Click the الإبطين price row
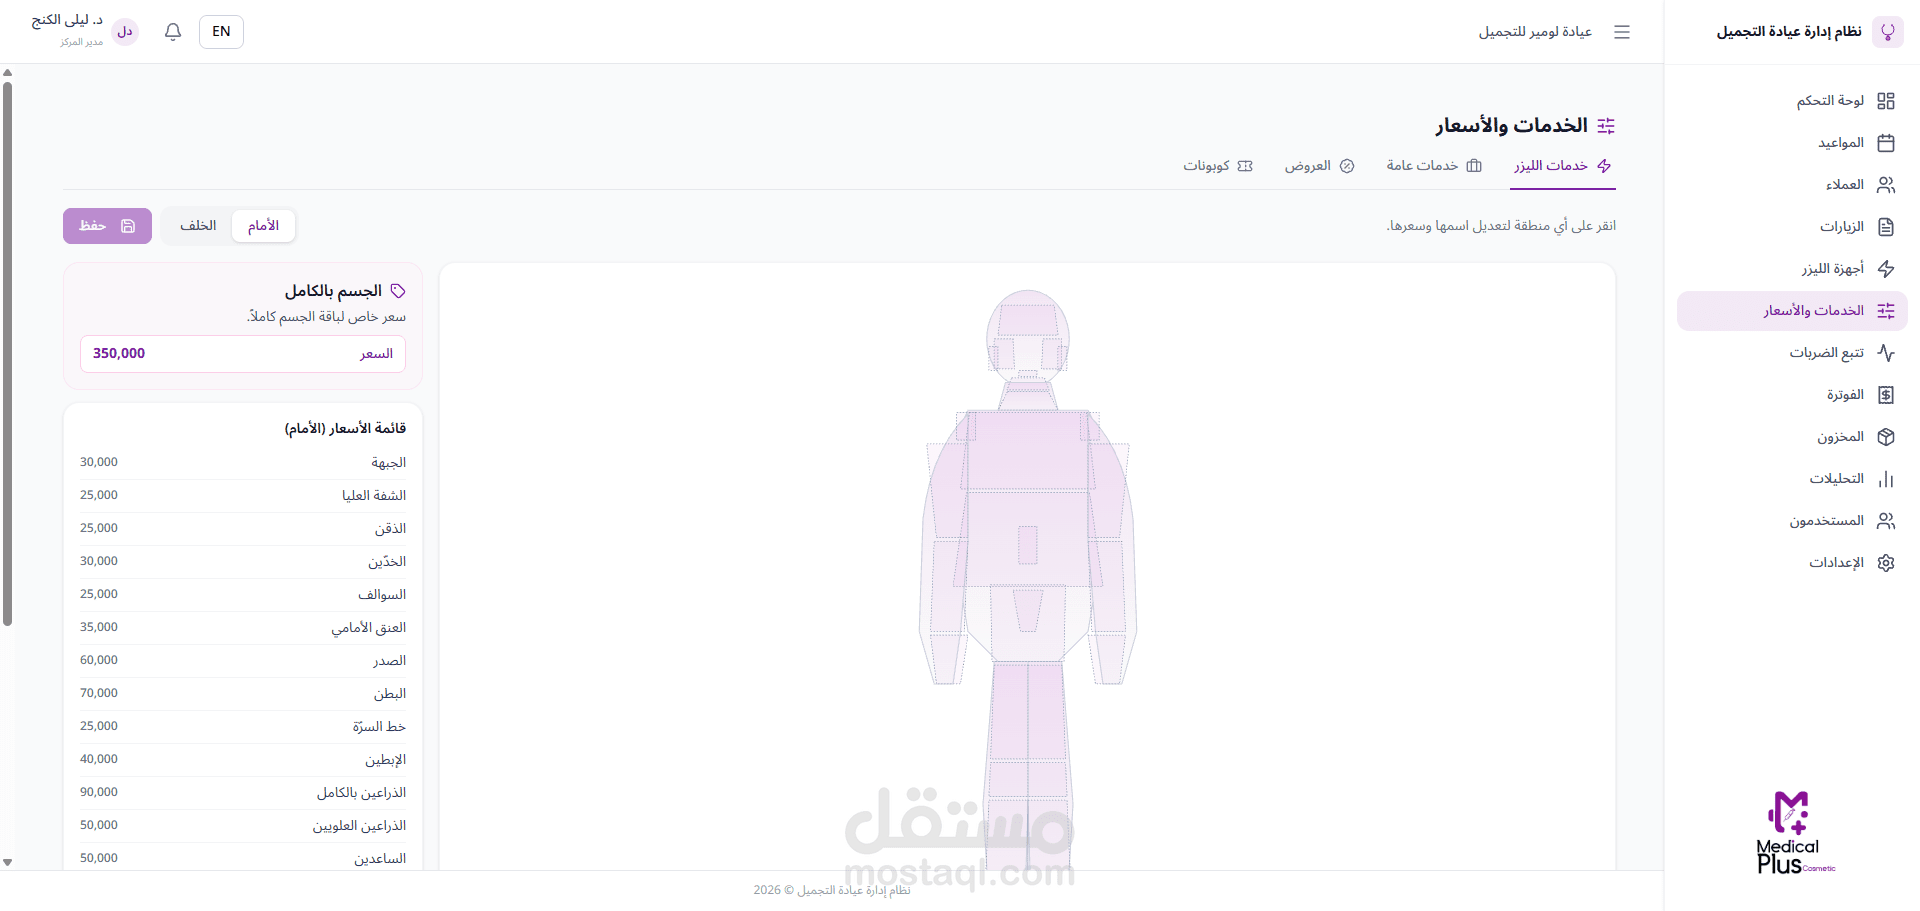Screen dimensions: 1920x911 (x=243, y=760)
